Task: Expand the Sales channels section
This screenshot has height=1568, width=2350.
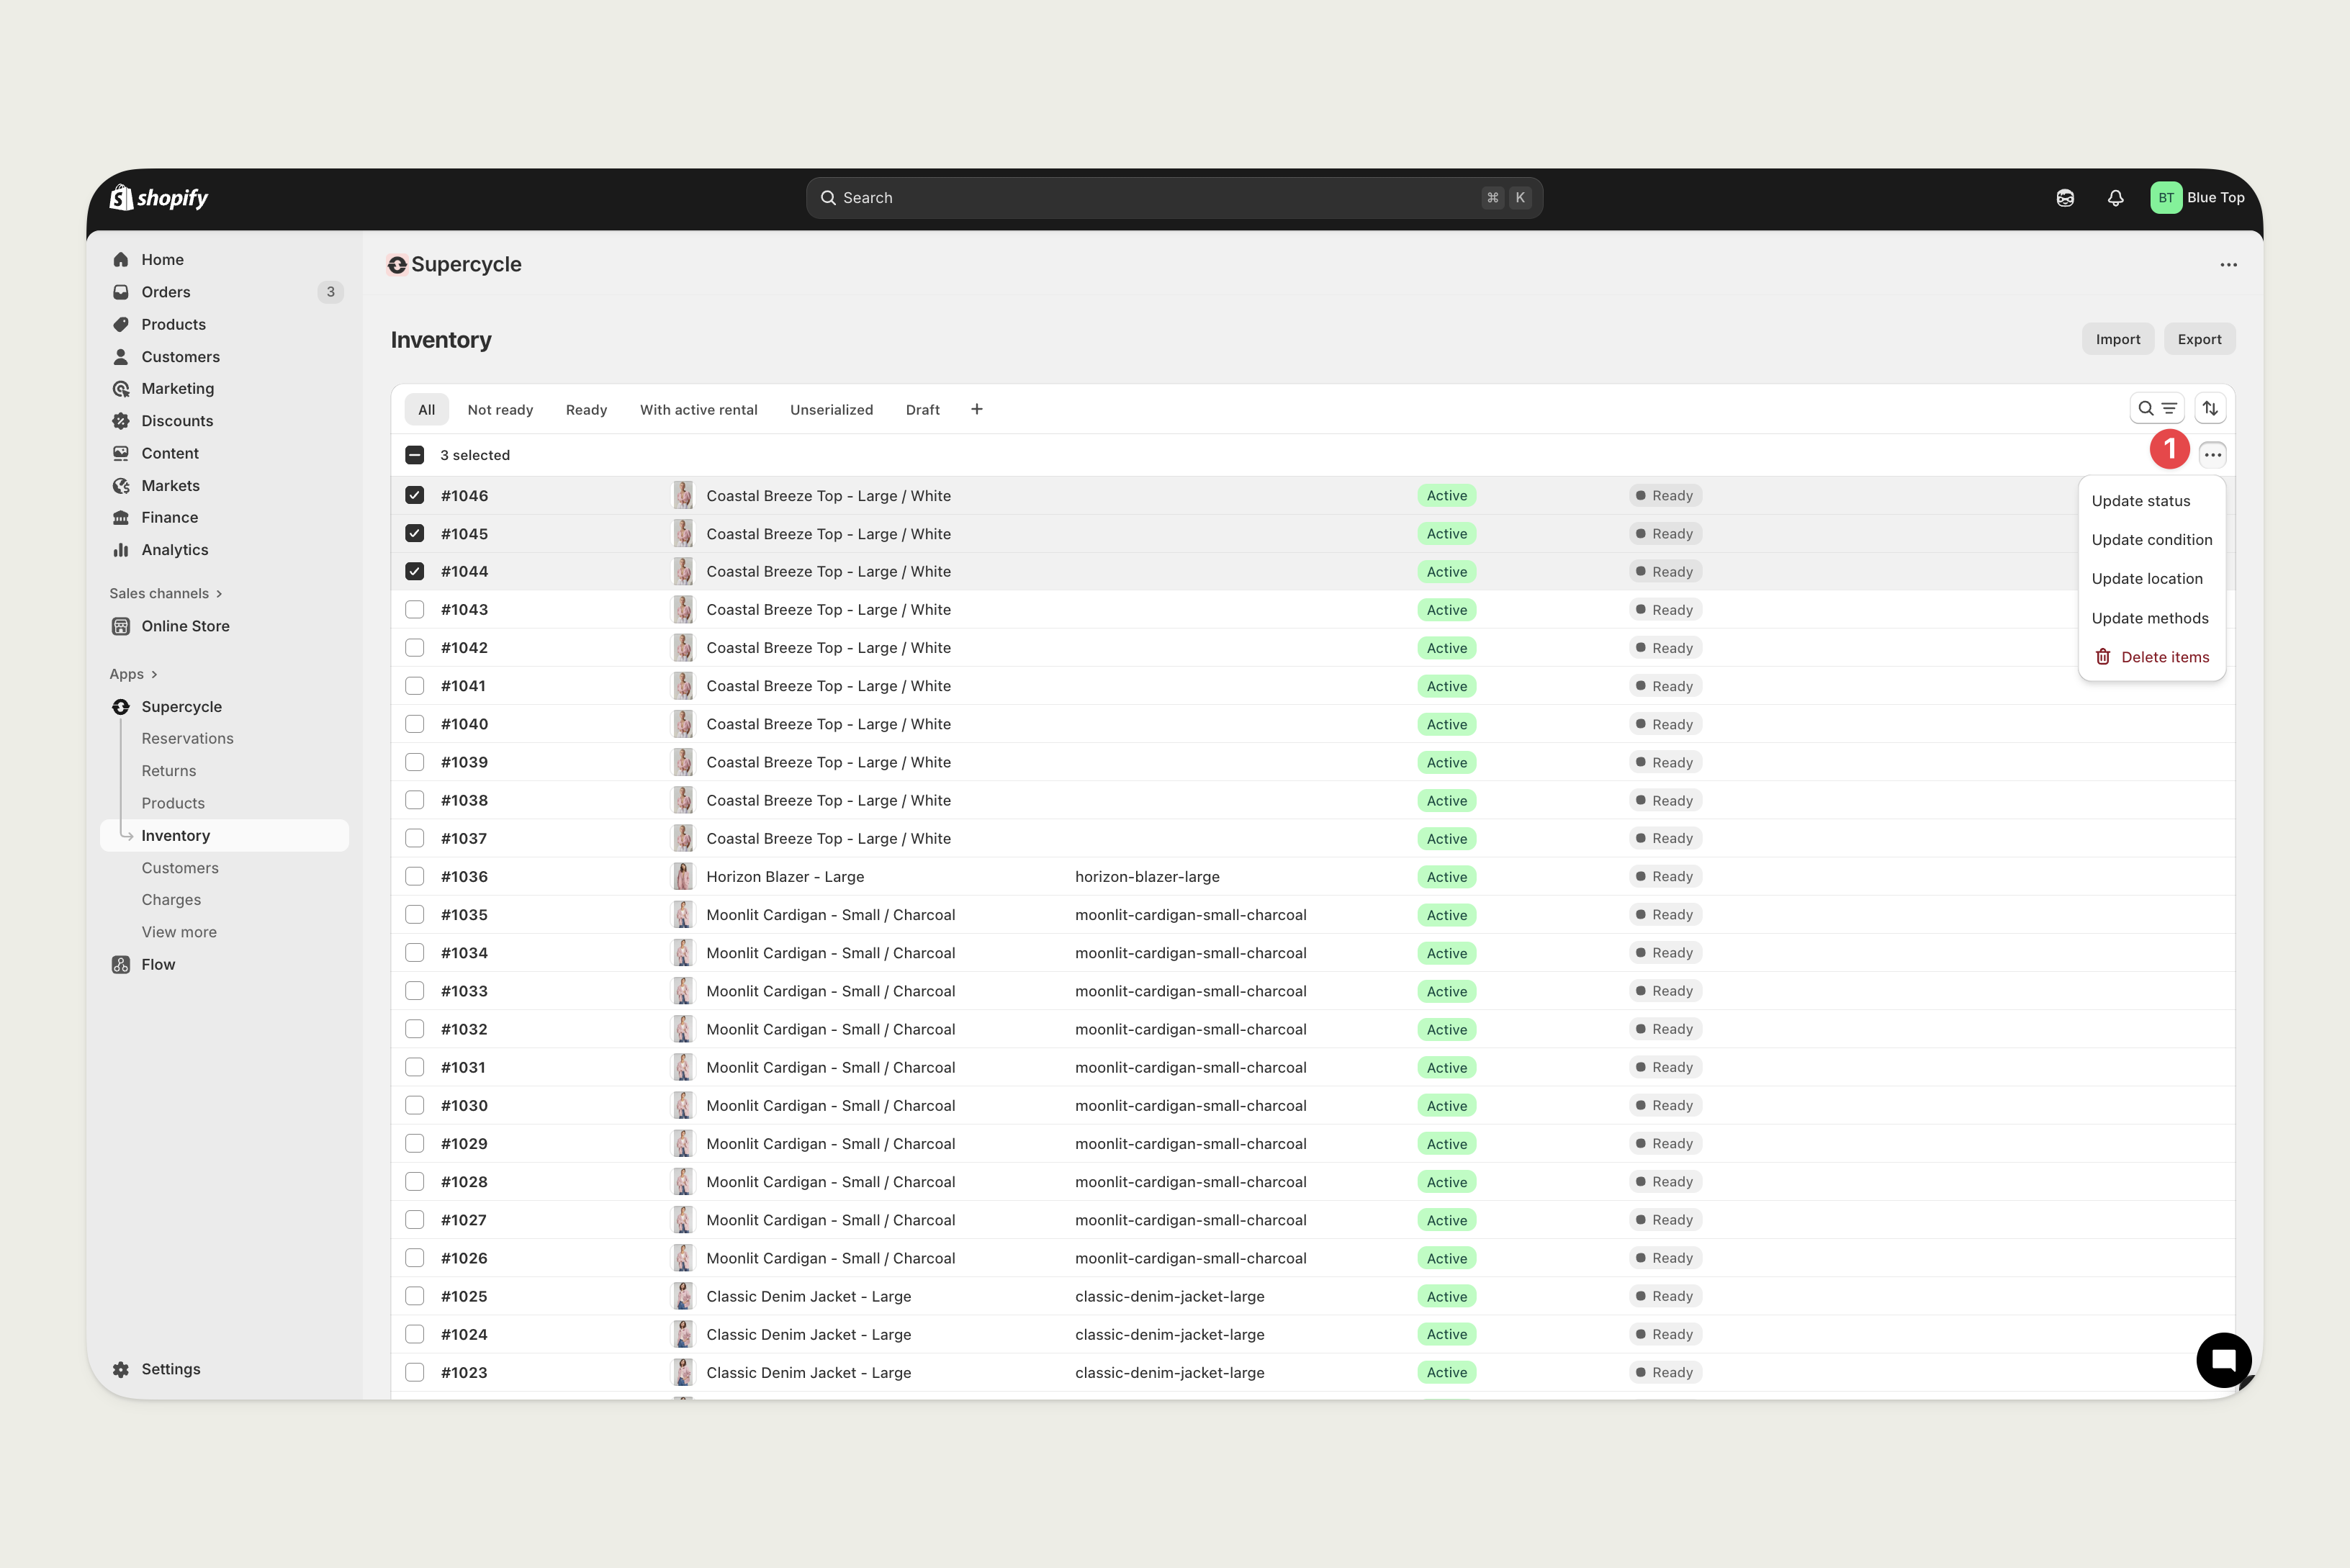Action: (x=166, y=593)
